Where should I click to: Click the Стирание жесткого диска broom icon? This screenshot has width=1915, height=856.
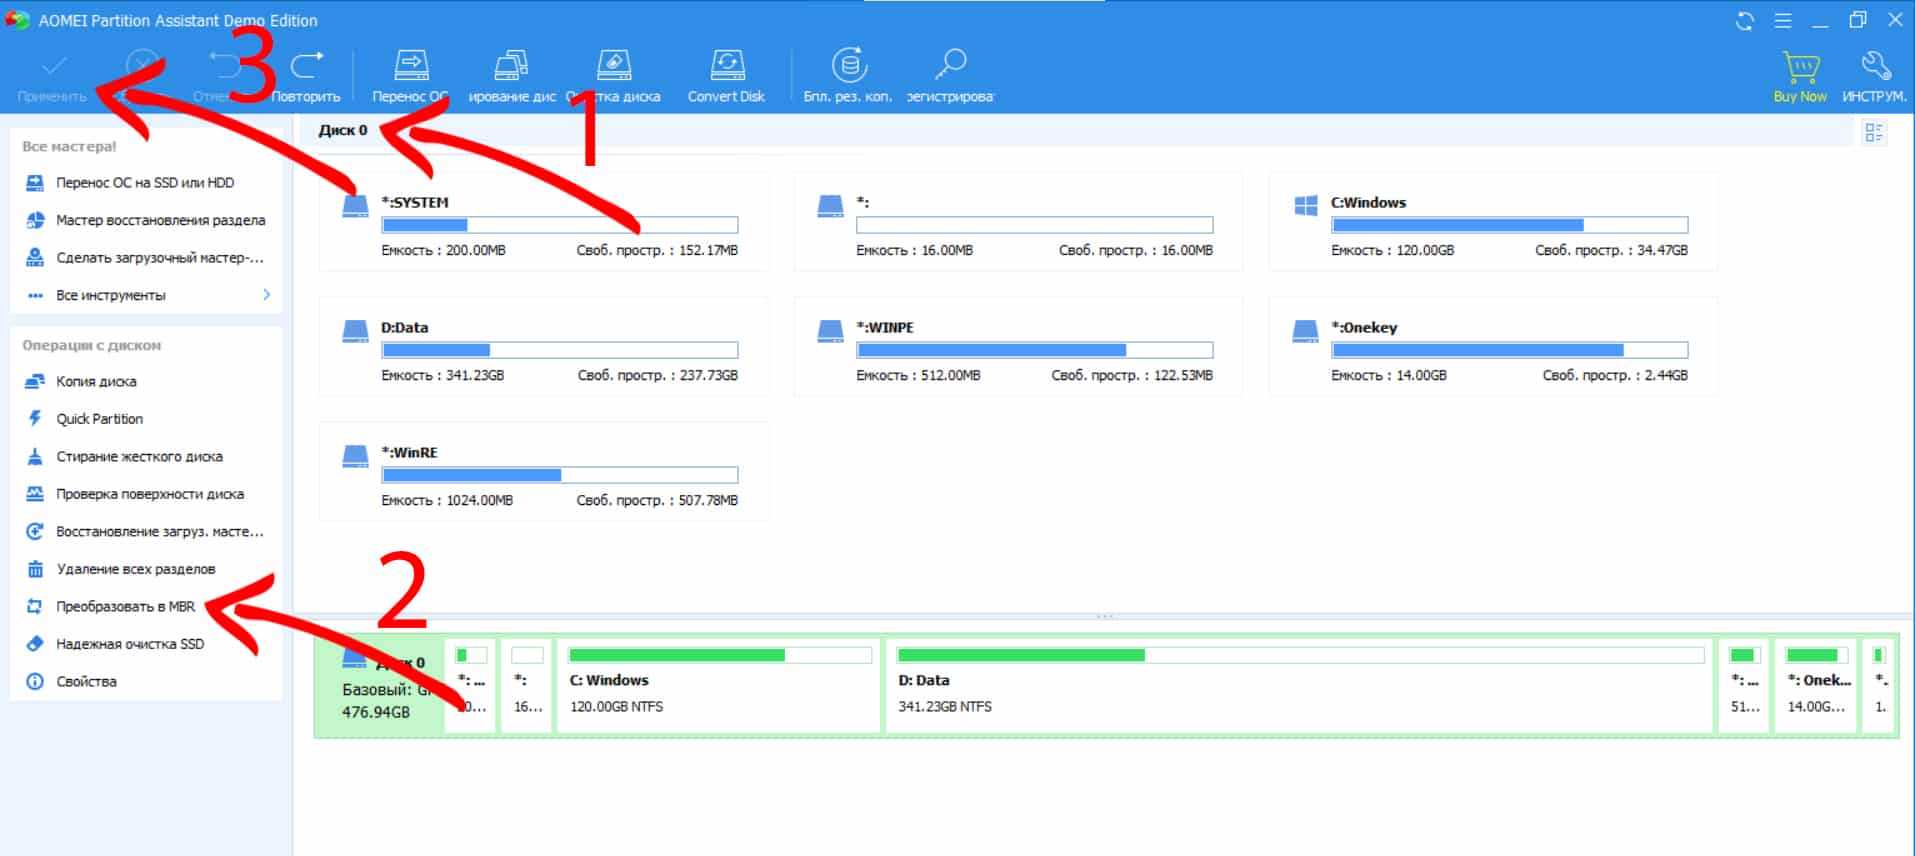pos(35,457)
